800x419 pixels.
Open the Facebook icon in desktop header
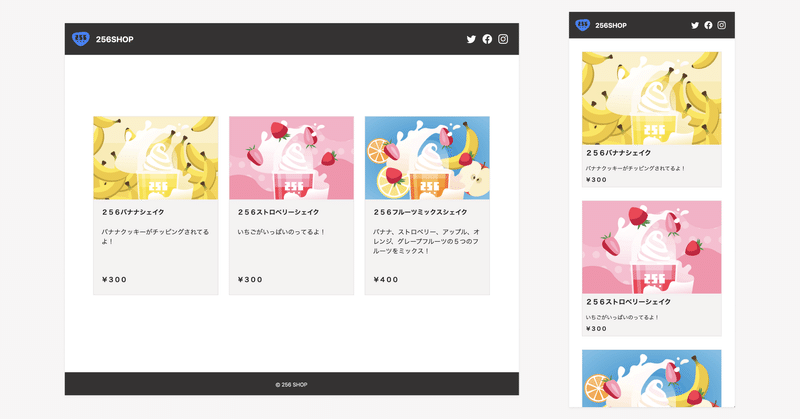tap(487, 39)
